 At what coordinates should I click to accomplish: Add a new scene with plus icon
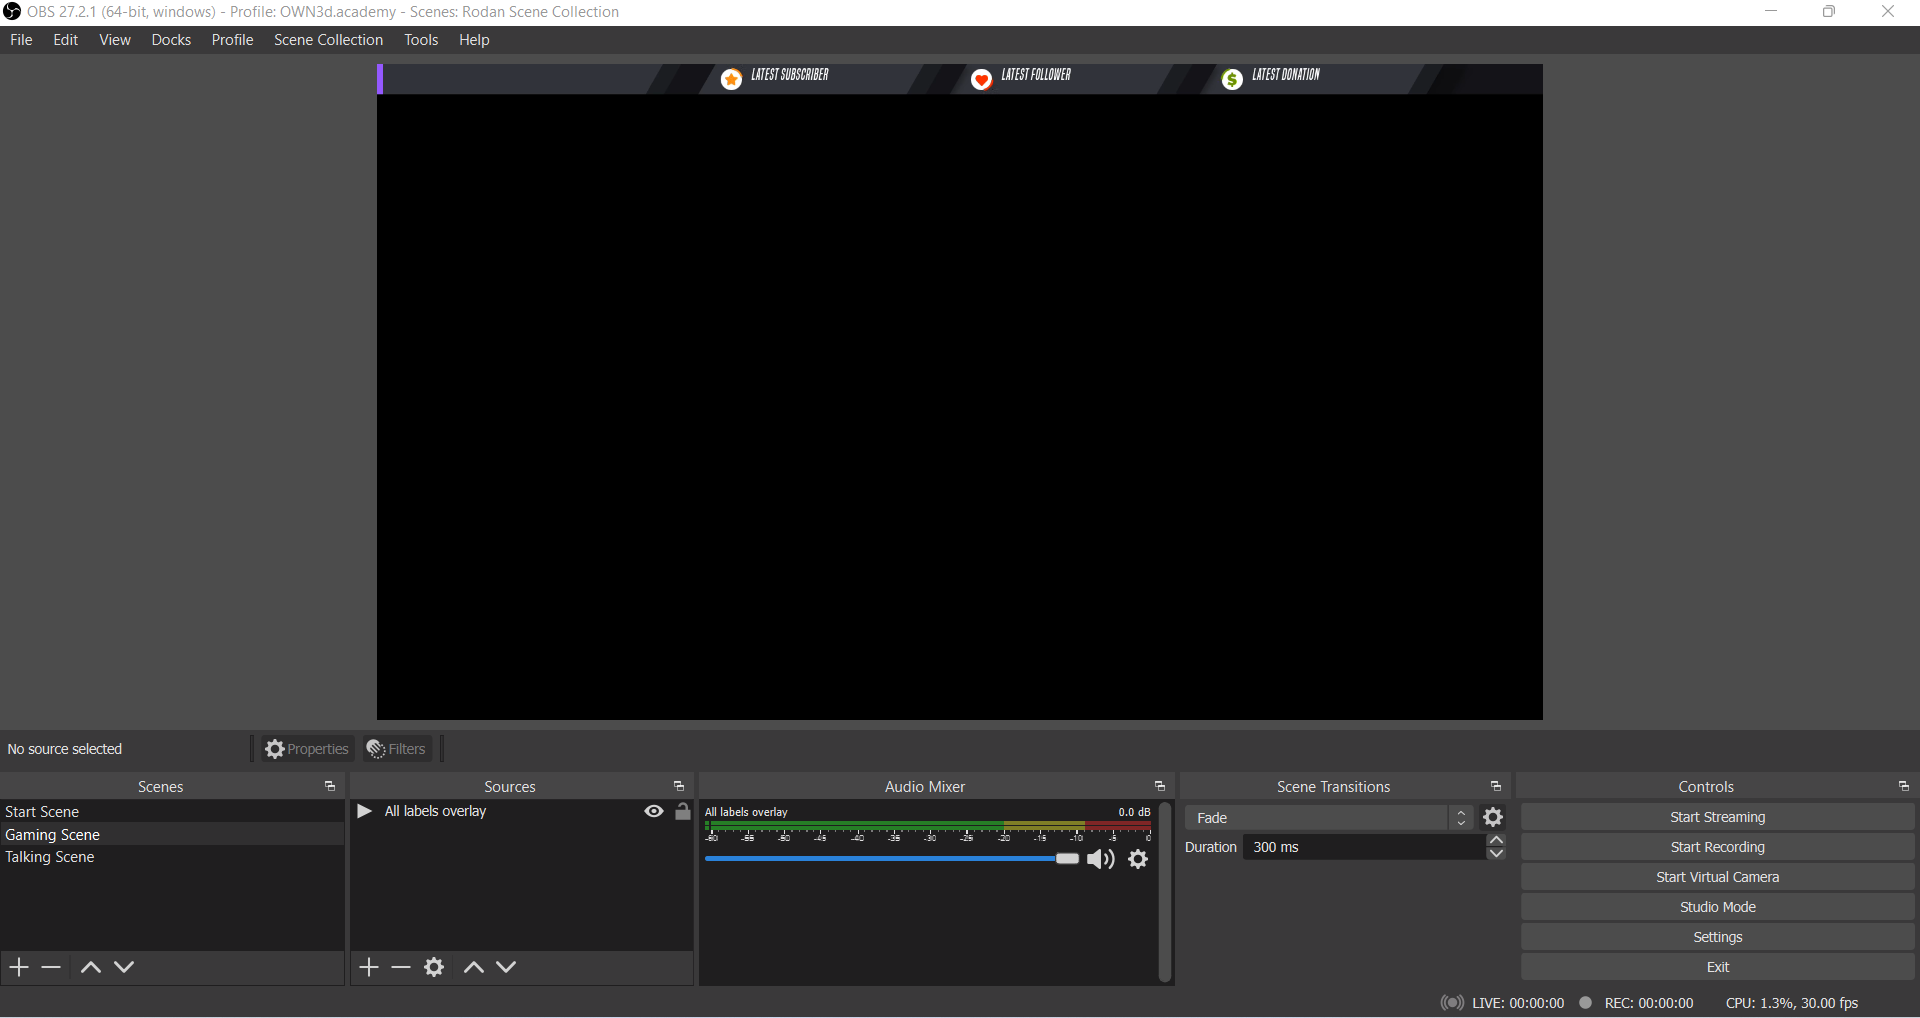[19, 967]
